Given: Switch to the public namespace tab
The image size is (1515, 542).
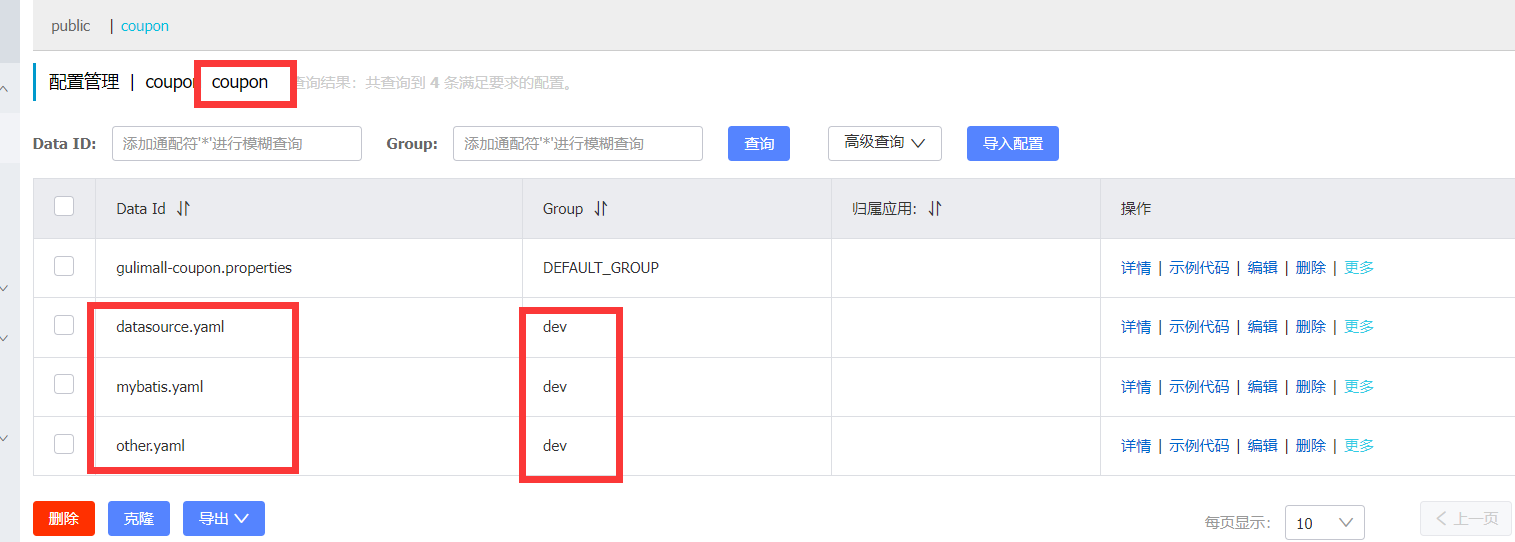Looking at the screenshot, I should (x=71, y=26).
